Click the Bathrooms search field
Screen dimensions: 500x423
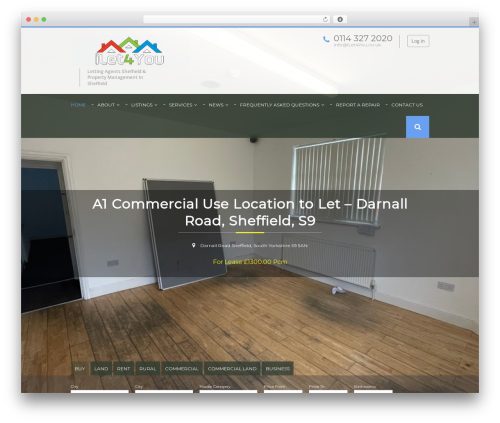[373, 391]
